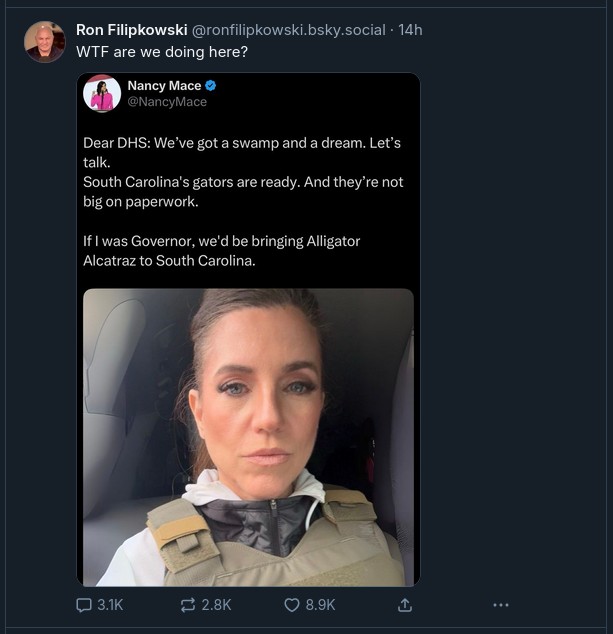
Task: Click the 3.1K reply count
Action: (110, 605)
